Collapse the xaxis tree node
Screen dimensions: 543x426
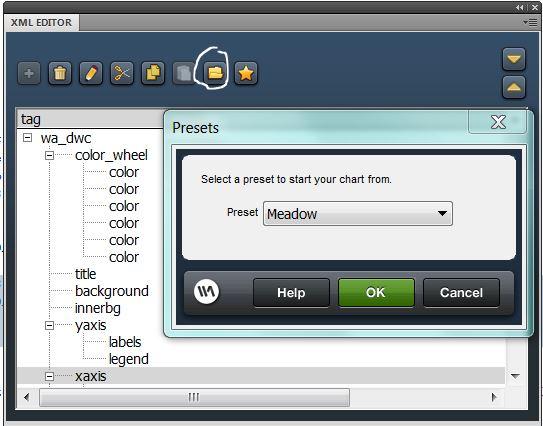tap(50, 376)
